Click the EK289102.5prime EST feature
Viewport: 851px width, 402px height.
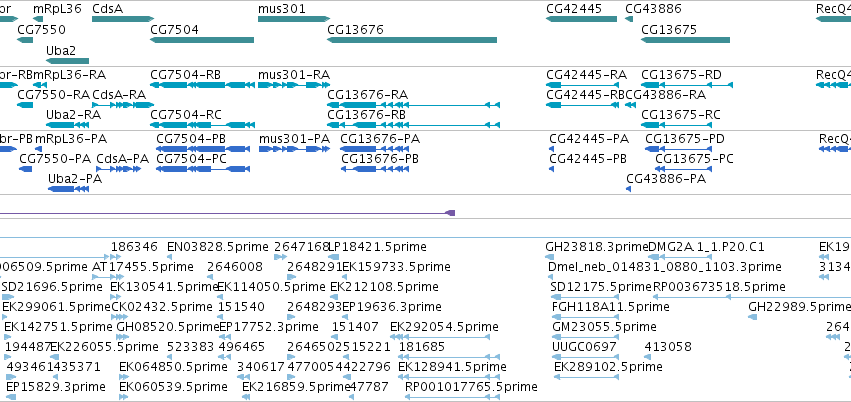(586, 377)
